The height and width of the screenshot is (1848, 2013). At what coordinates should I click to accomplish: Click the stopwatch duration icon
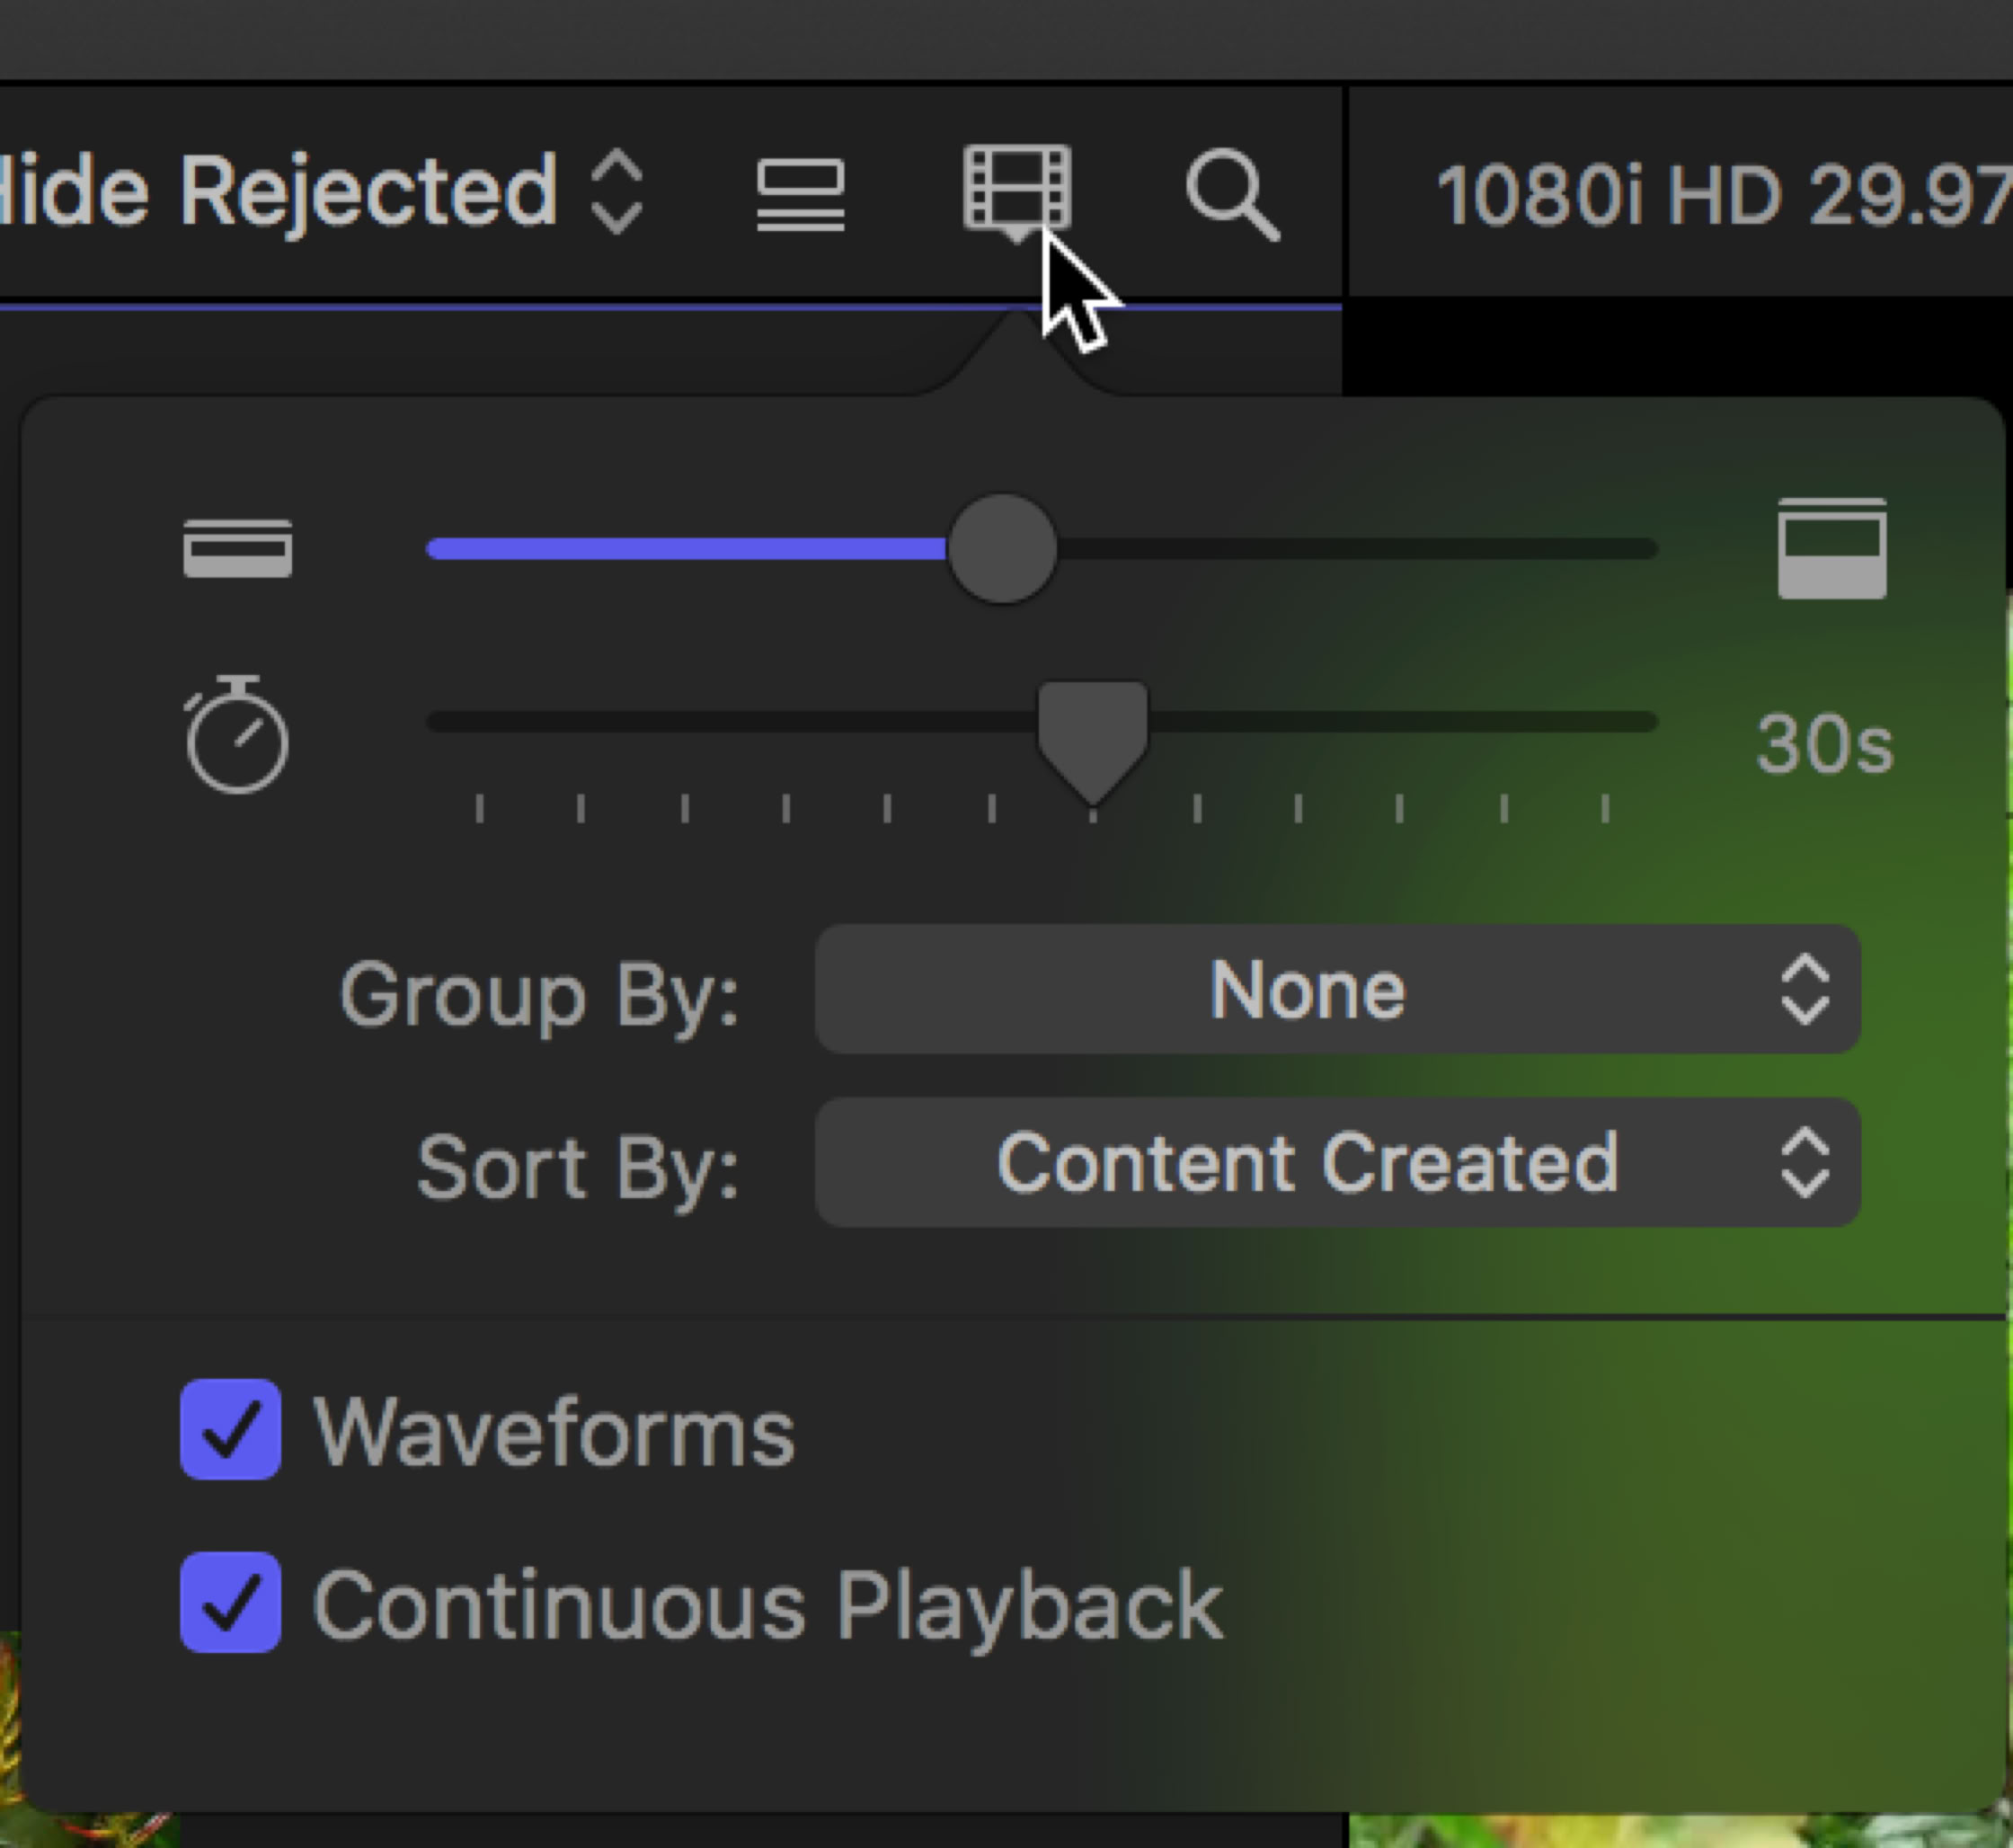(237, 736)
